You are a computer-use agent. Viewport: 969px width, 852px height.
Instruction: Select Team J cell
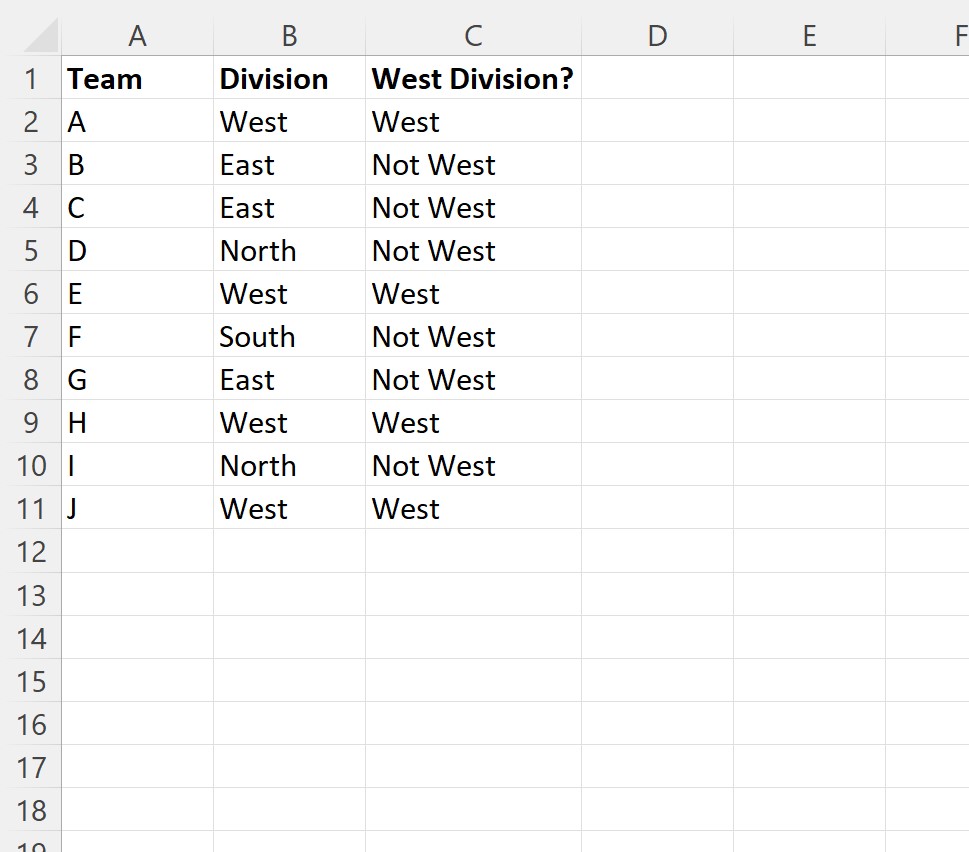(x=137, y=508)
